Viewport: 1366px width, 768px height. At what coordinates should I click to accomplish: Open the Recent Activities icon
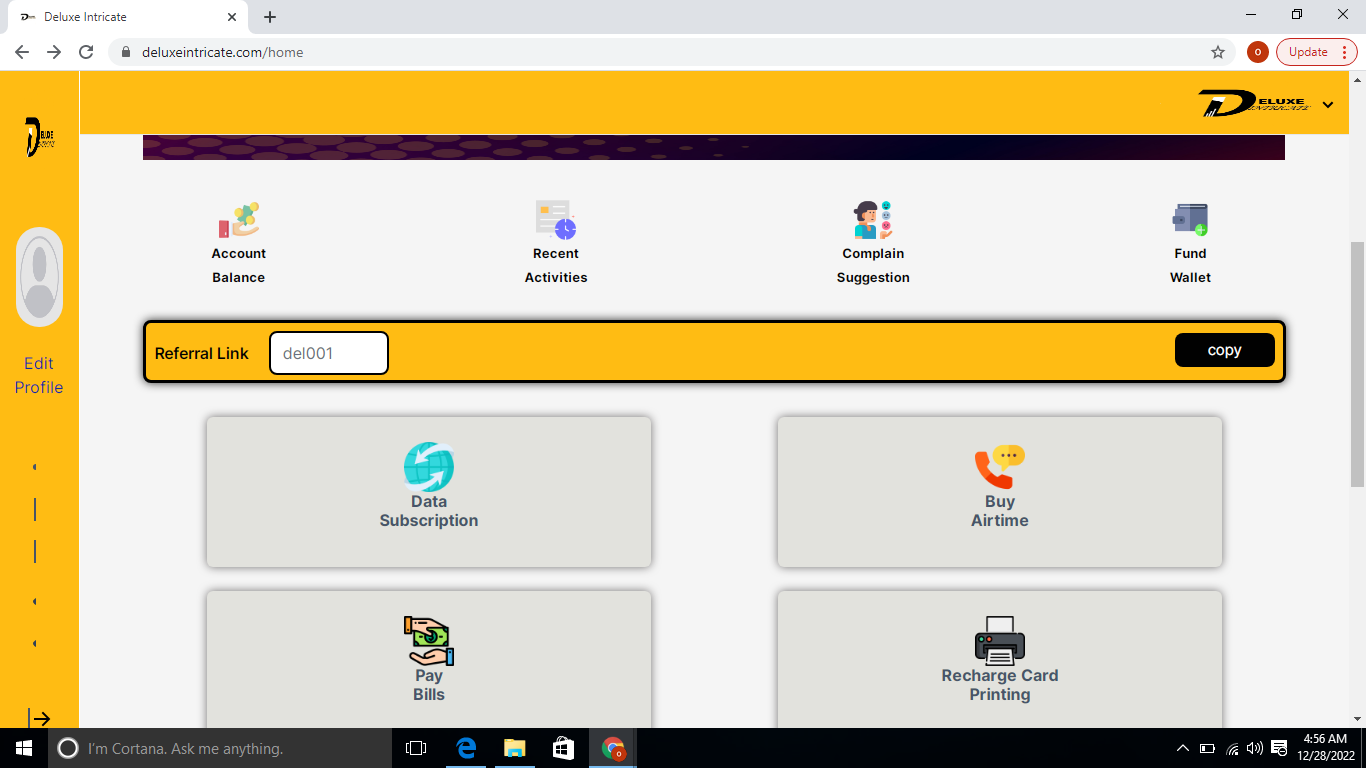(x=556, y=220)
